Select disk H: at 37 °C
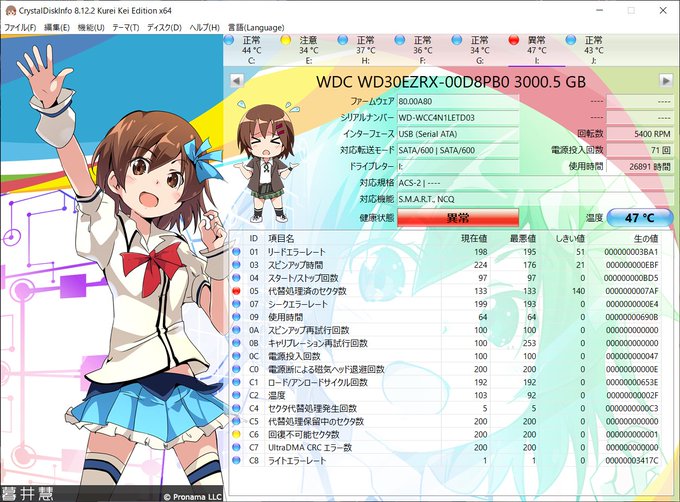 [x=365, y=50]
